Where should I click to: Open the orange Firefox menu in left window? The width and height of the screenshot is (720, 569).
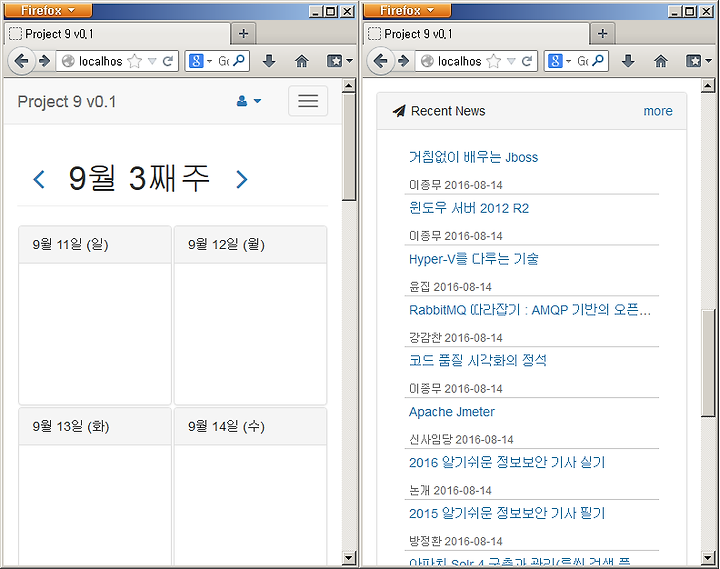(x=48, y=10)
